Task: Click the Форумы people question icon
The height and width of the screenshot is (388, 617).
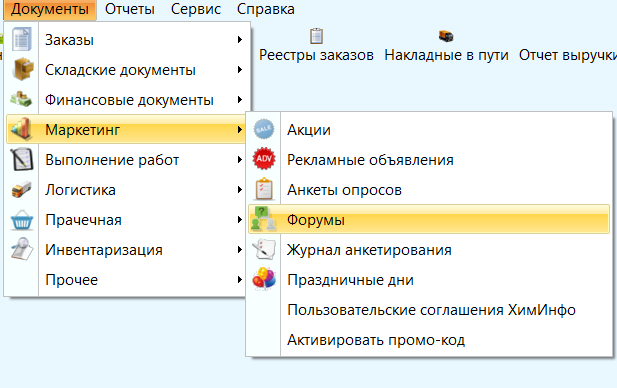Action: pyautogui.click(x=263, y=218)
